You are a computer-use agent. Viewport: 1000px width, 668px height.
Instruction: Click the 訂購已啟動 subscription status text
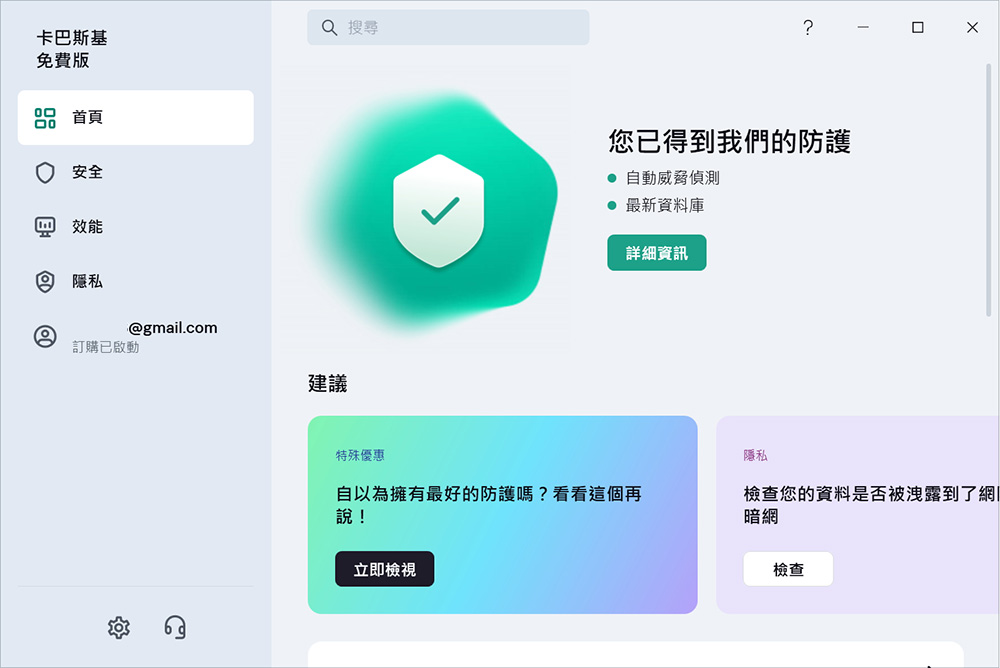(105, 347)
